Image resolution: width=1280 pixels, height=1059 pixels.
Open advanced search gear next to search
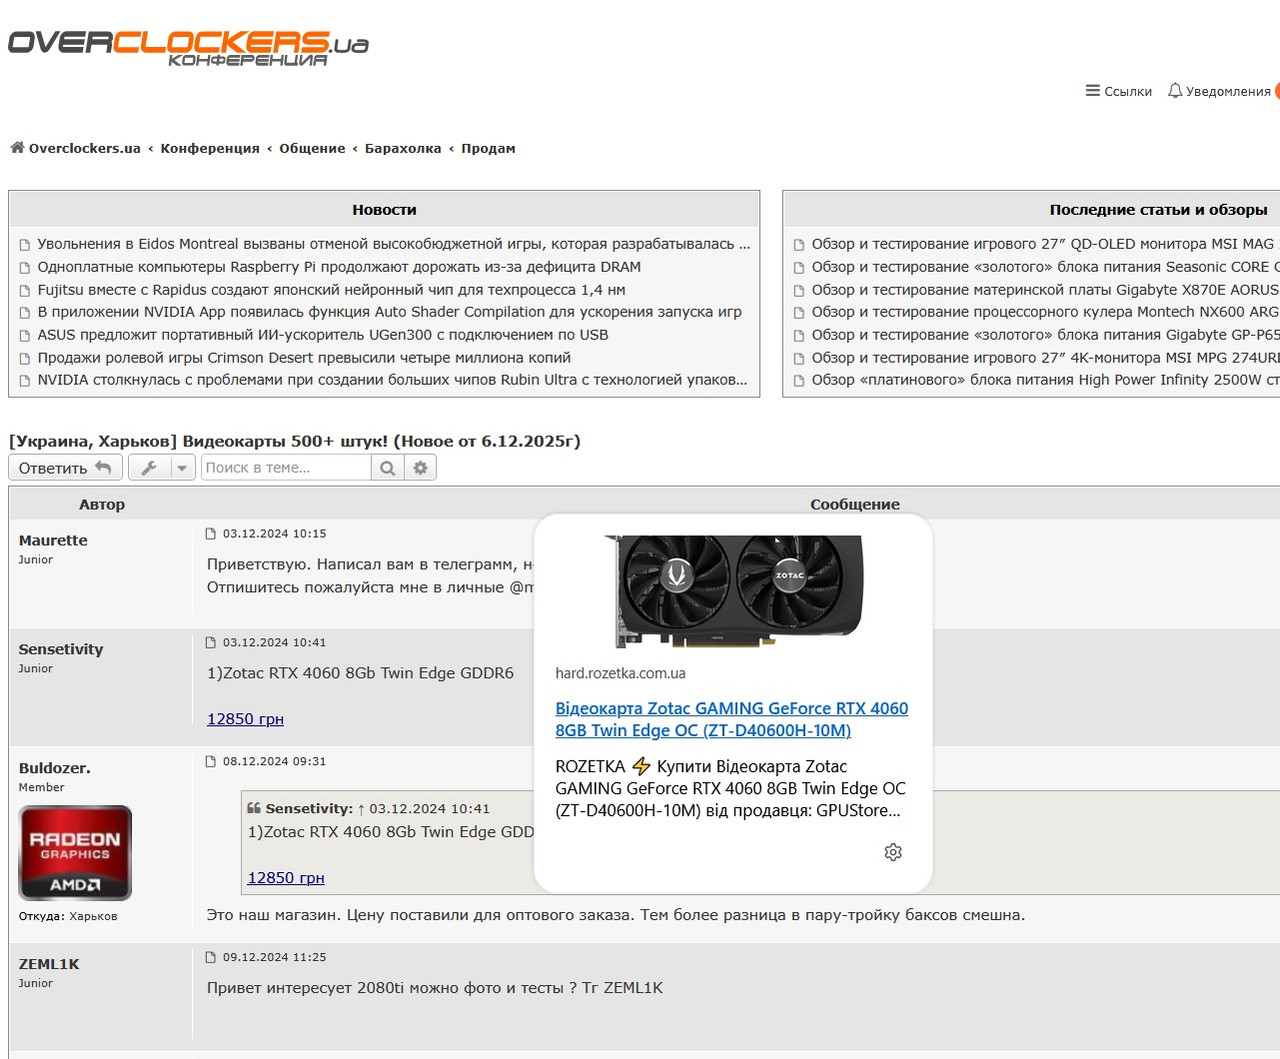421,468
